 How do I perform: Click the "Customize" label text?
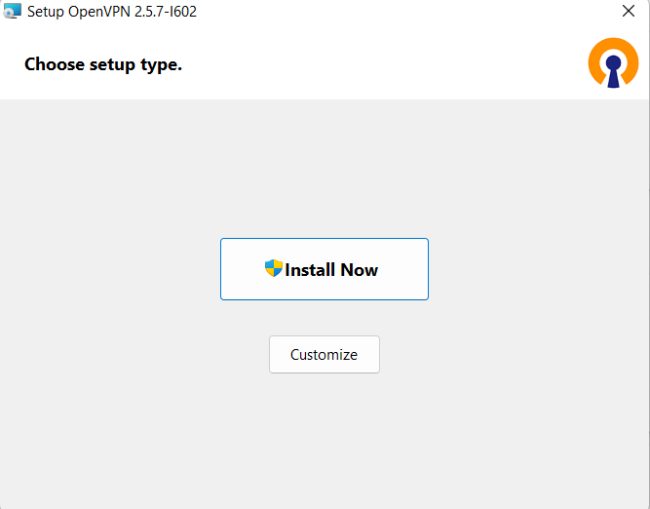click(324, 355)
